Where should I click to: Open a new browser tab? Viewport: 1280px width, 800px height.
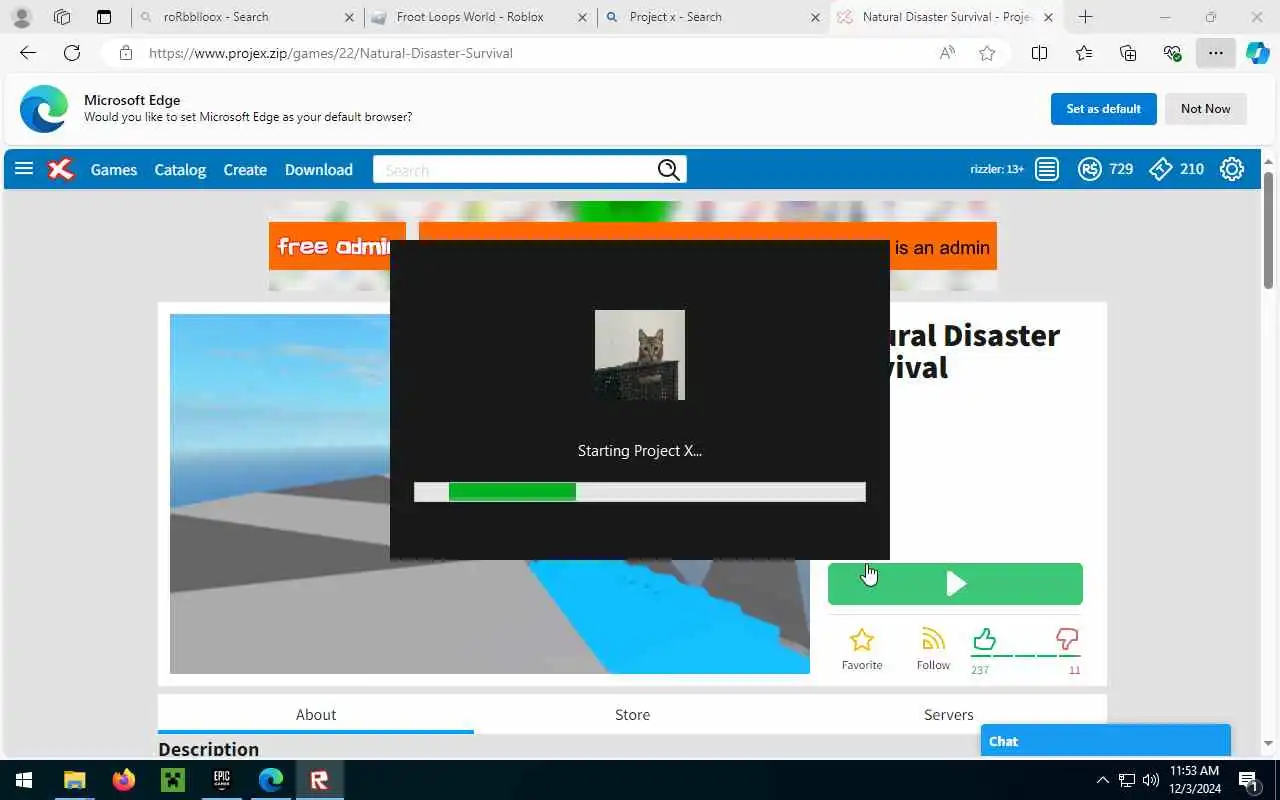1085,17
